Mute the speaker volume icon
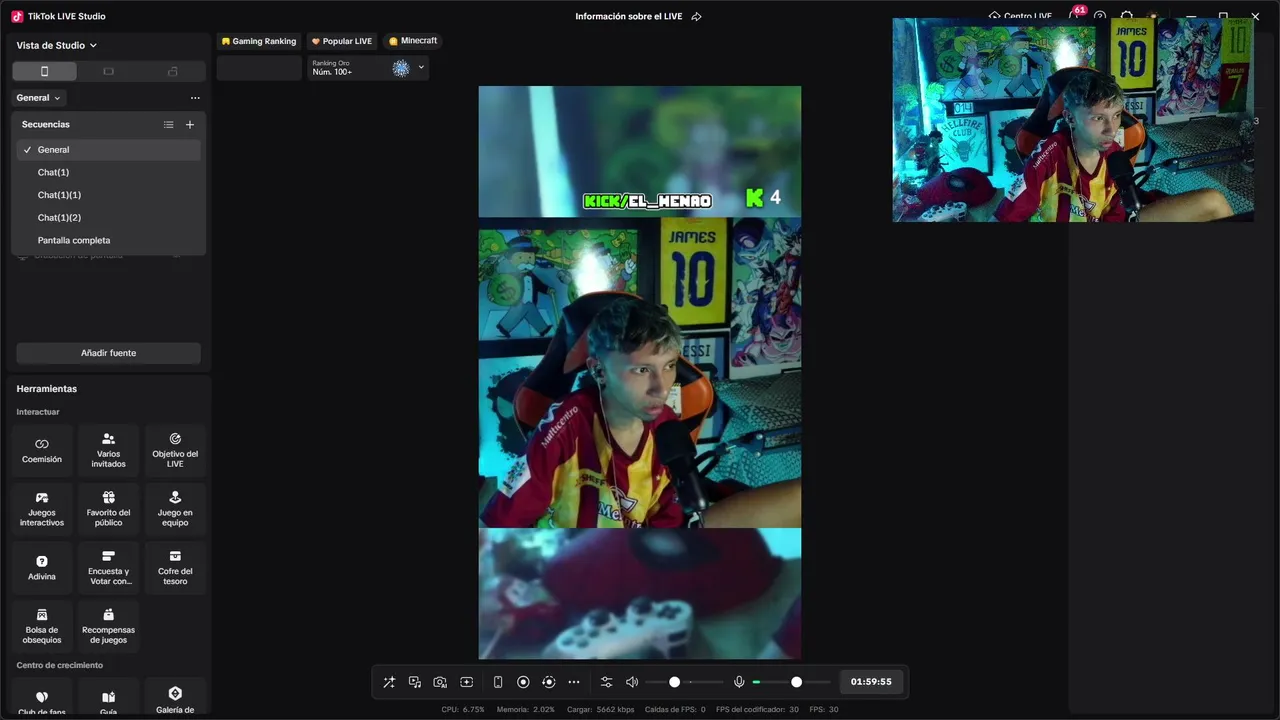 [x=632, y=682]
